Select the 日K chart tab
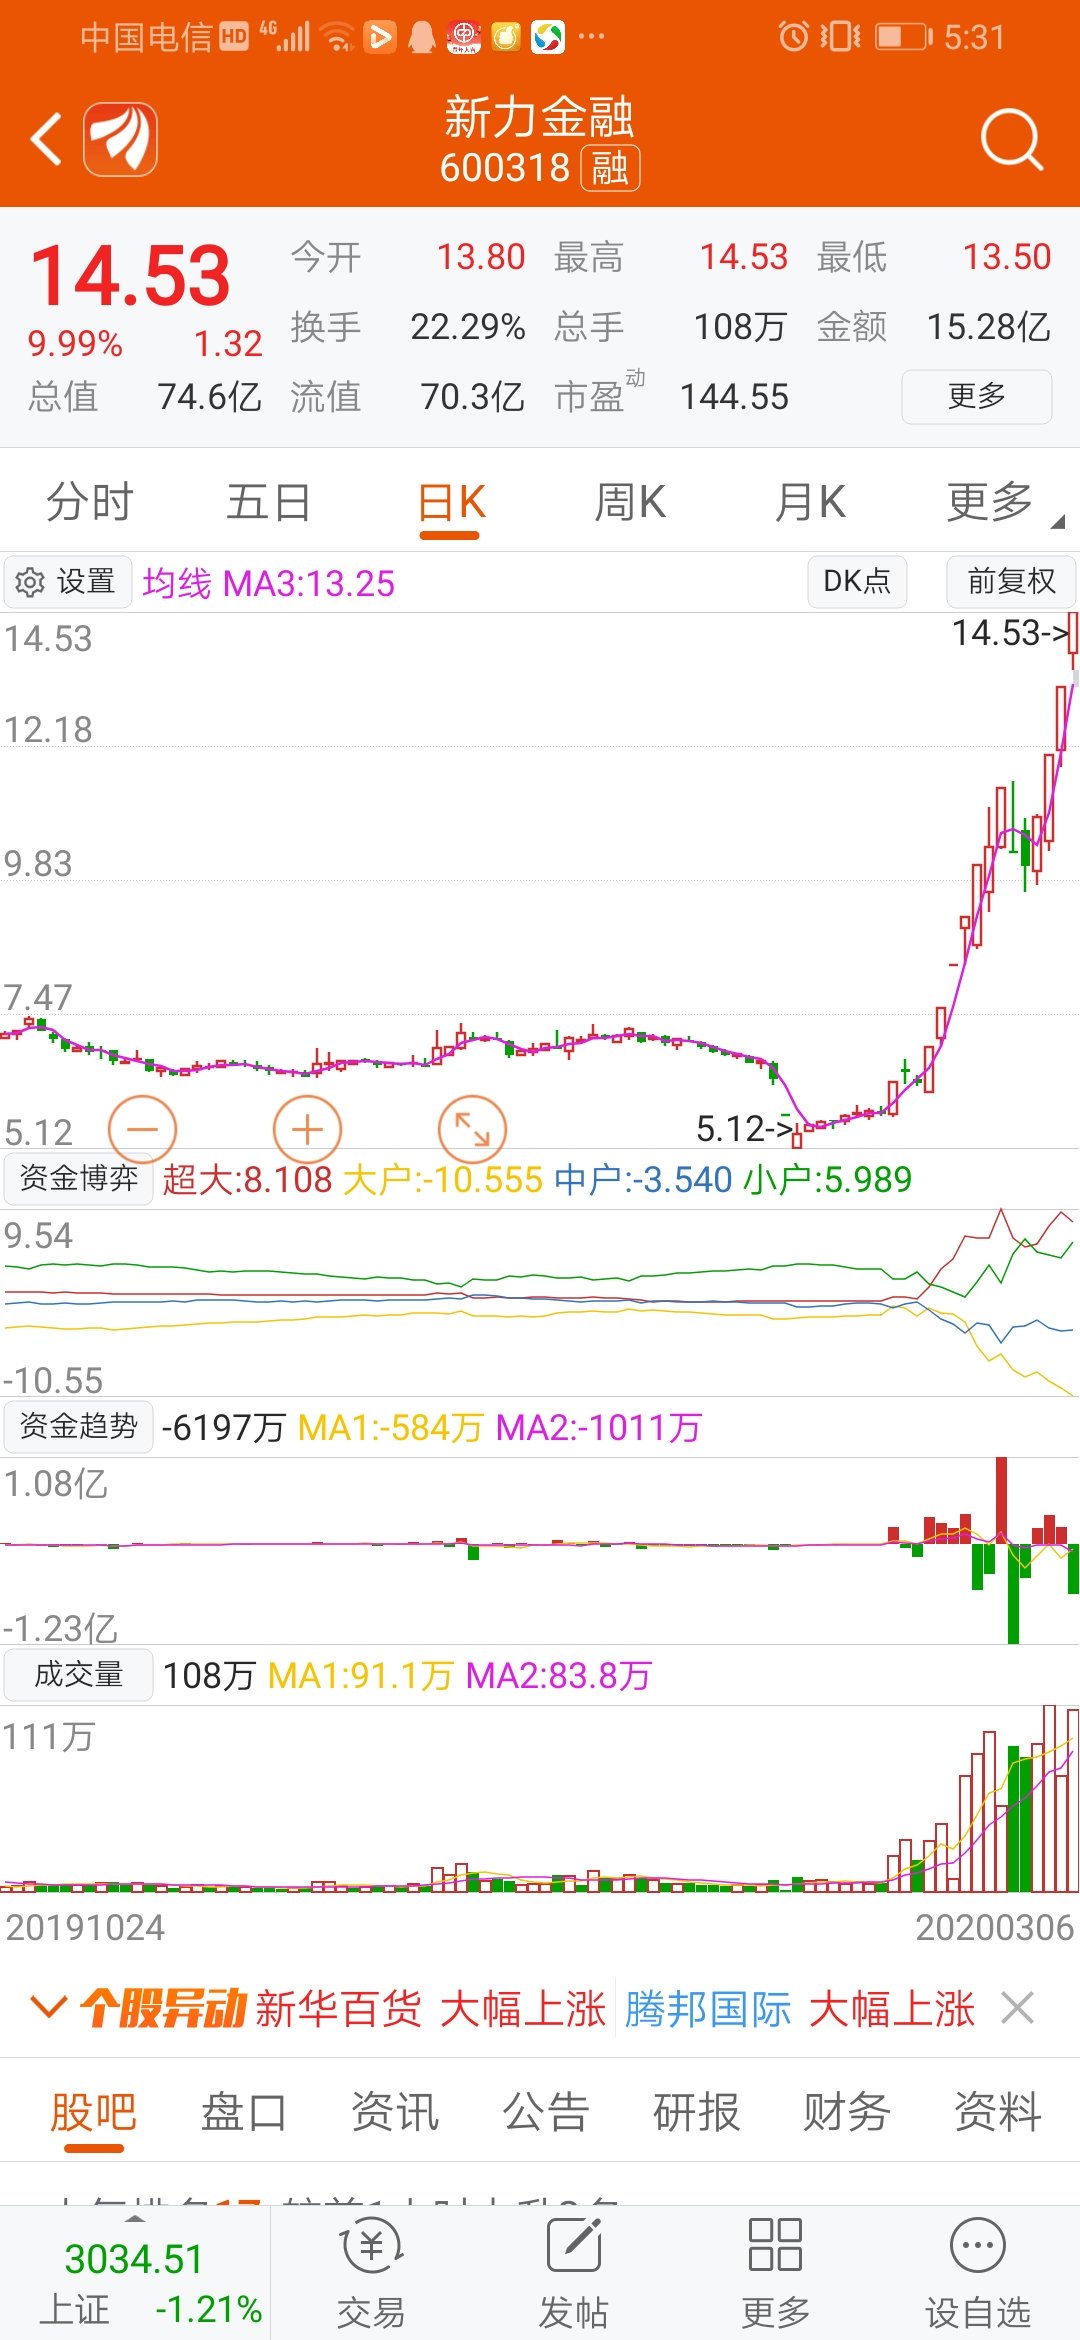 (450, 502)
